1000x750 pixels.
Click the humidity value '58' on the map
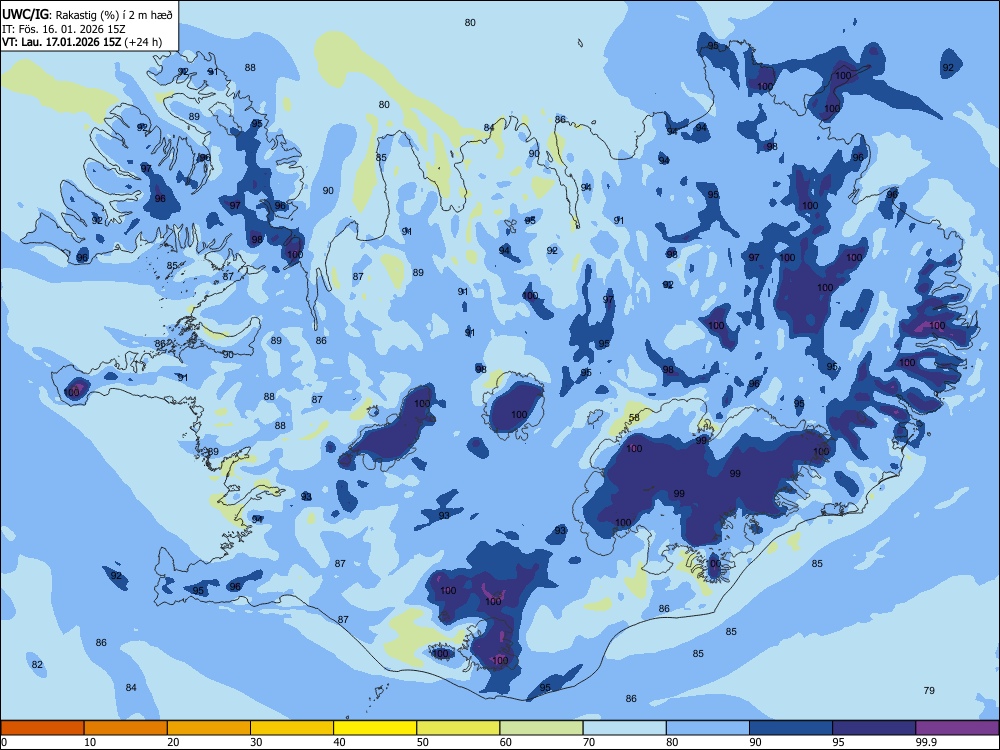coord(634,418)
